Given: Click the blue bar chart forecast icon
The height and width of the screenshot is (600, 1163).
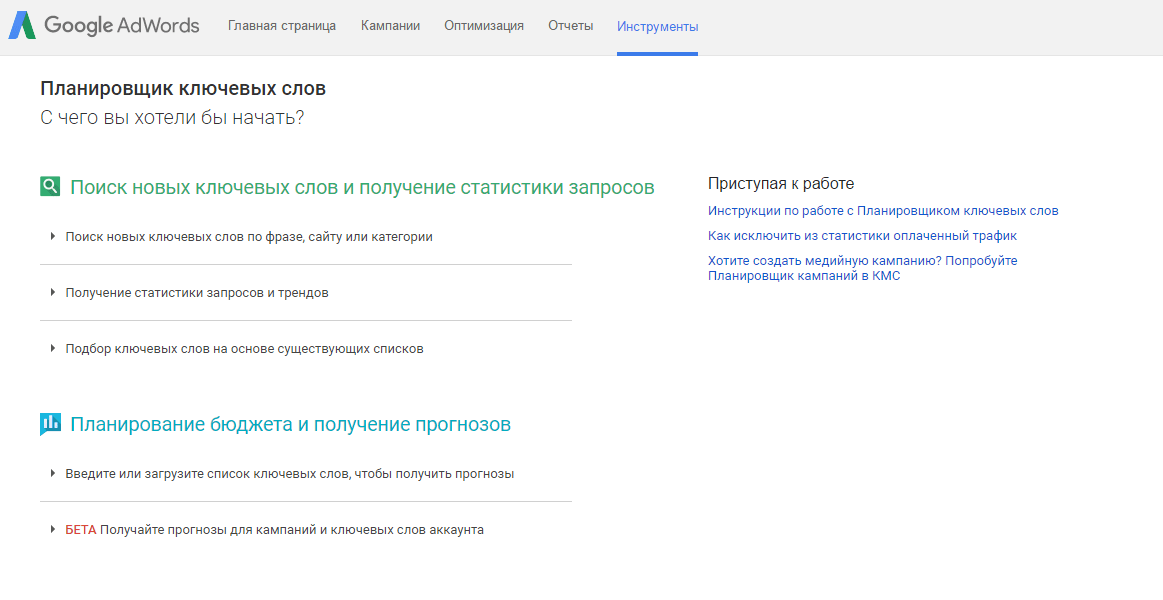Looking at the screenshot, I should click(x=50, y=424).
